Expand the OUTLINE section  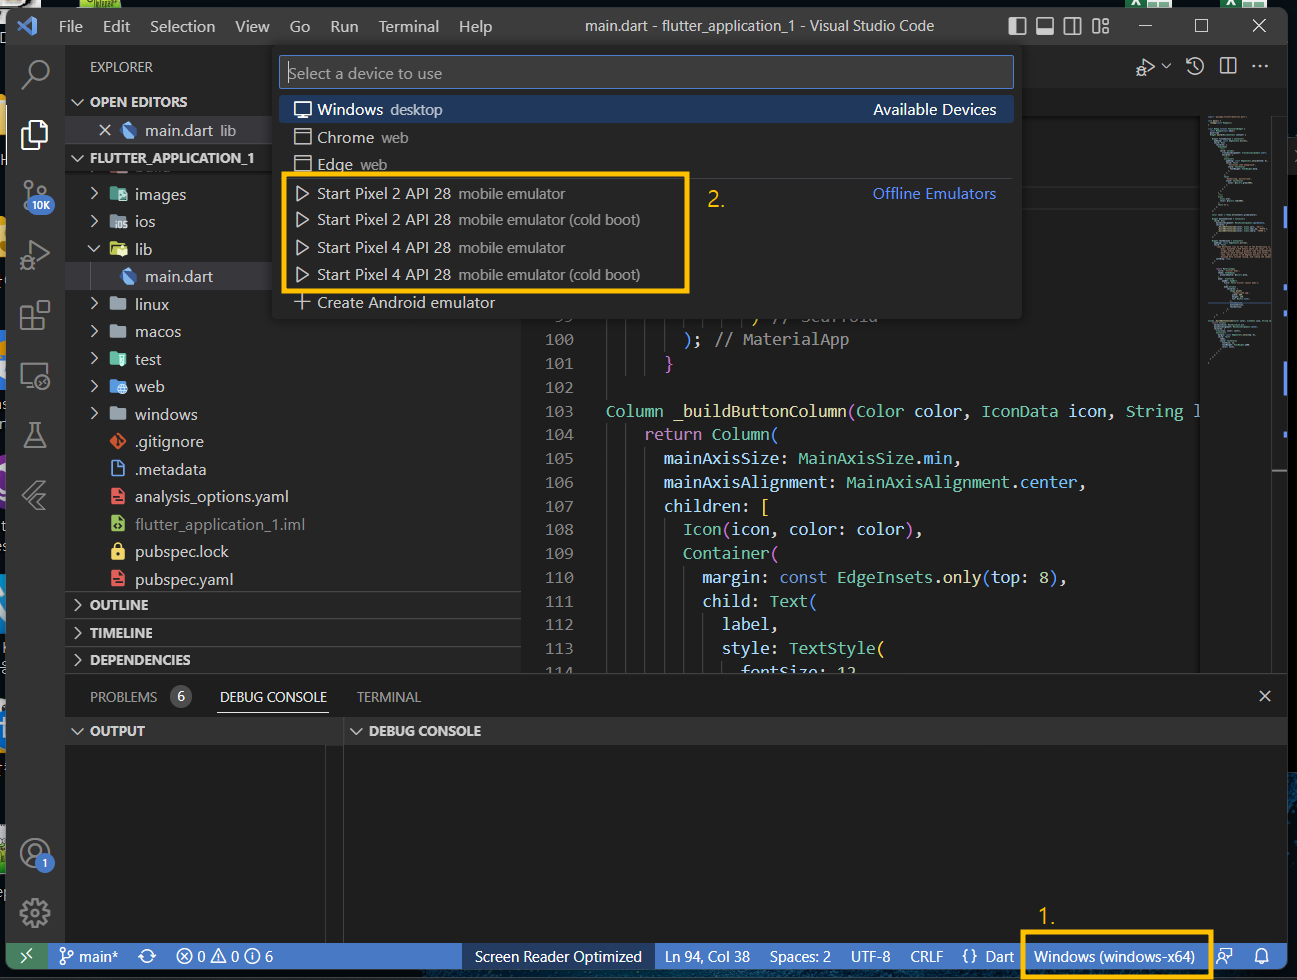(118, 605)
